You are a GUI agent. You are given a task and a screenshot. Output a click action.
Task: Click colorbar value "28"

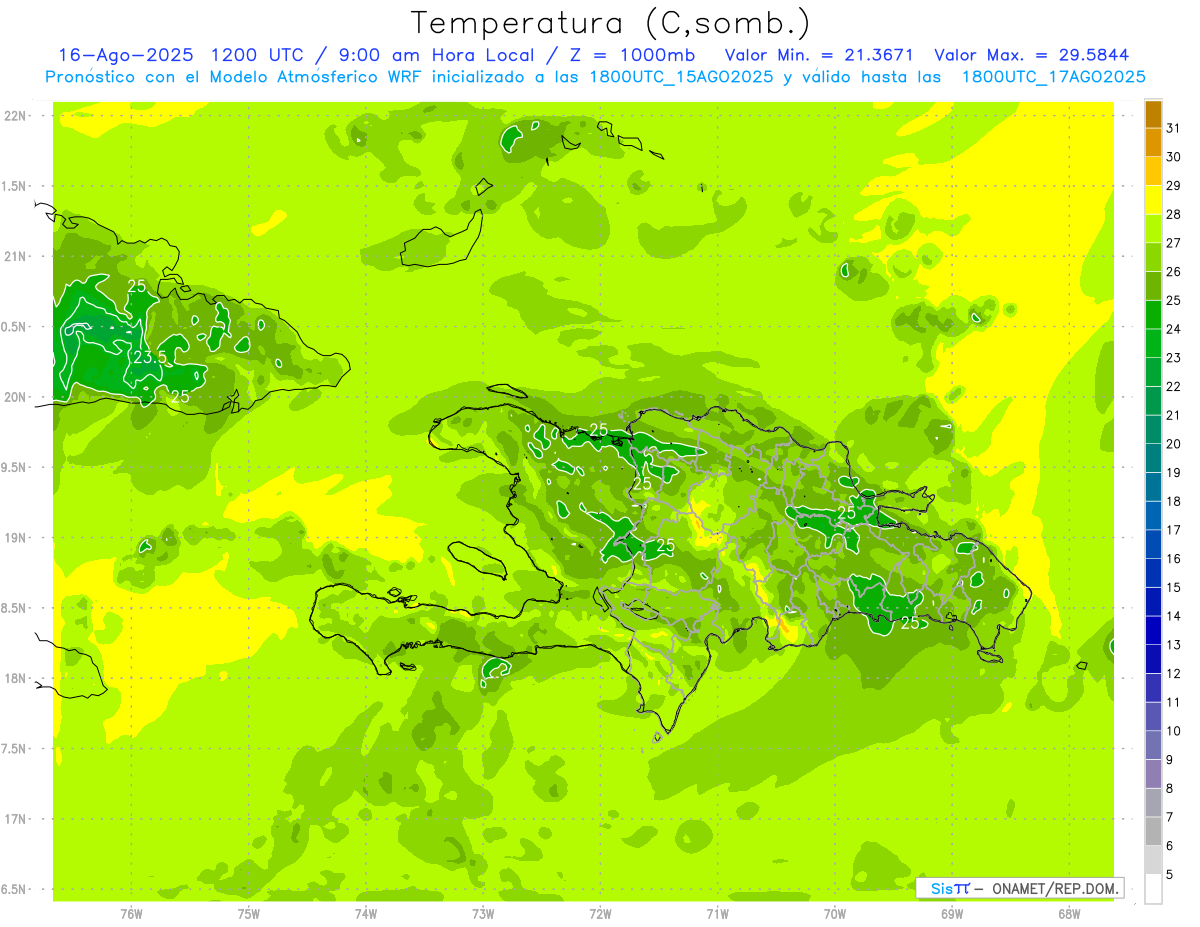[x=1174, y=214]
